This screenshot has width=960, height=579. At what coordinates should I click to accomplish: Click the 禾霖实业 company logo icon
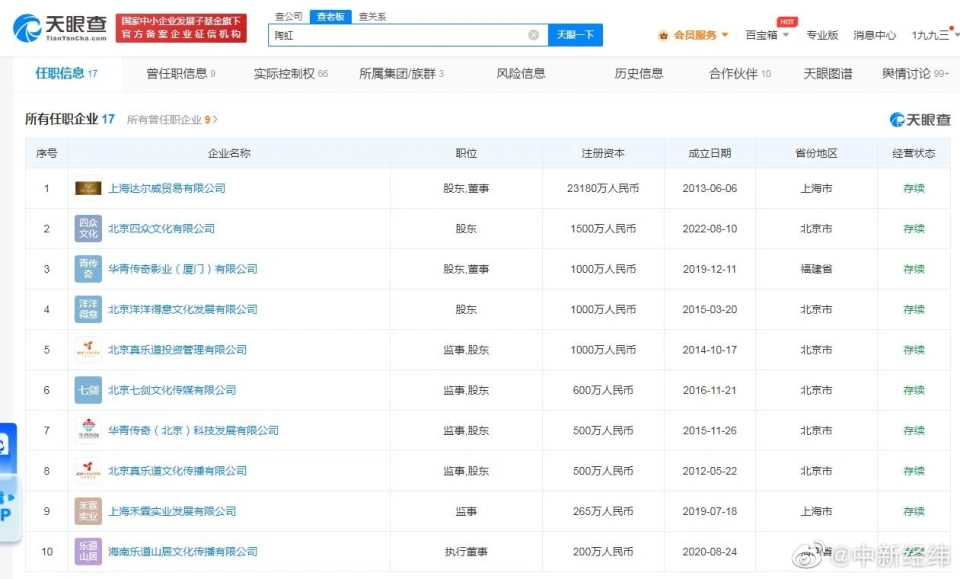88,511
